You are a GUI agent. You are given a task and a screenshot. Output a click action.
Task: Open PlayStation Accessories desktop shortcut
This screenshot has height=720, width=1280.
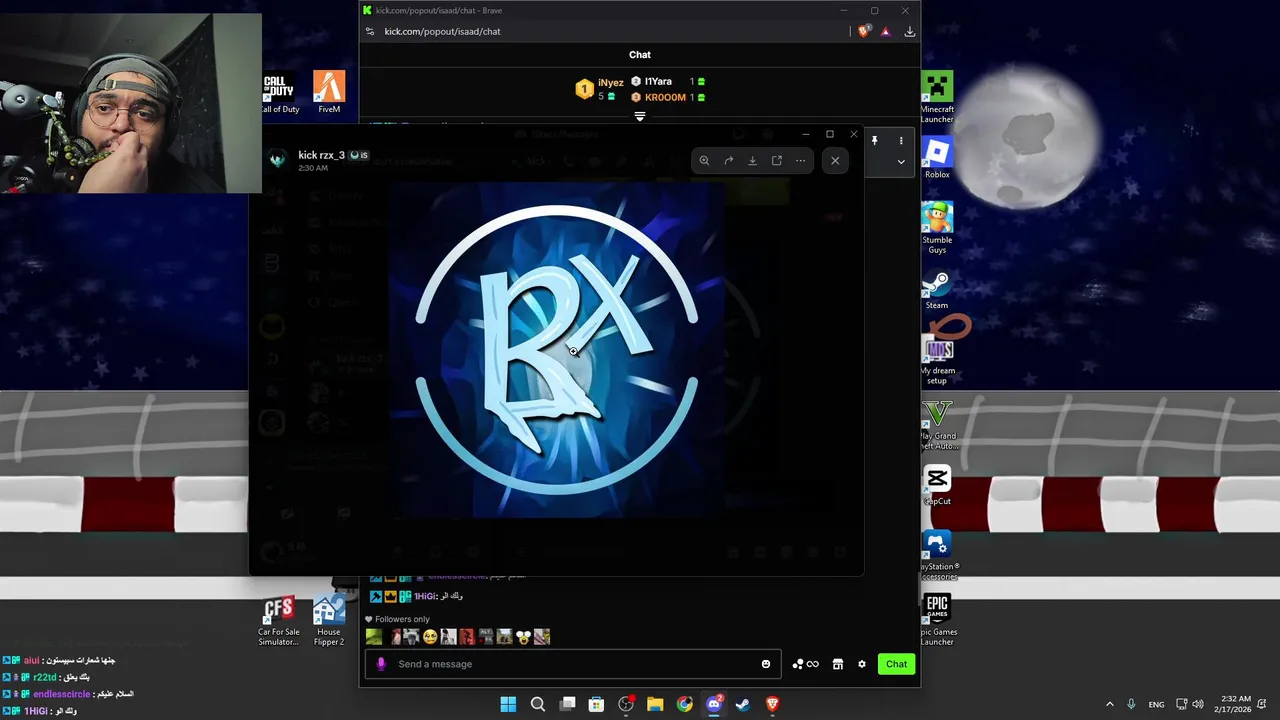coord(937,555)
